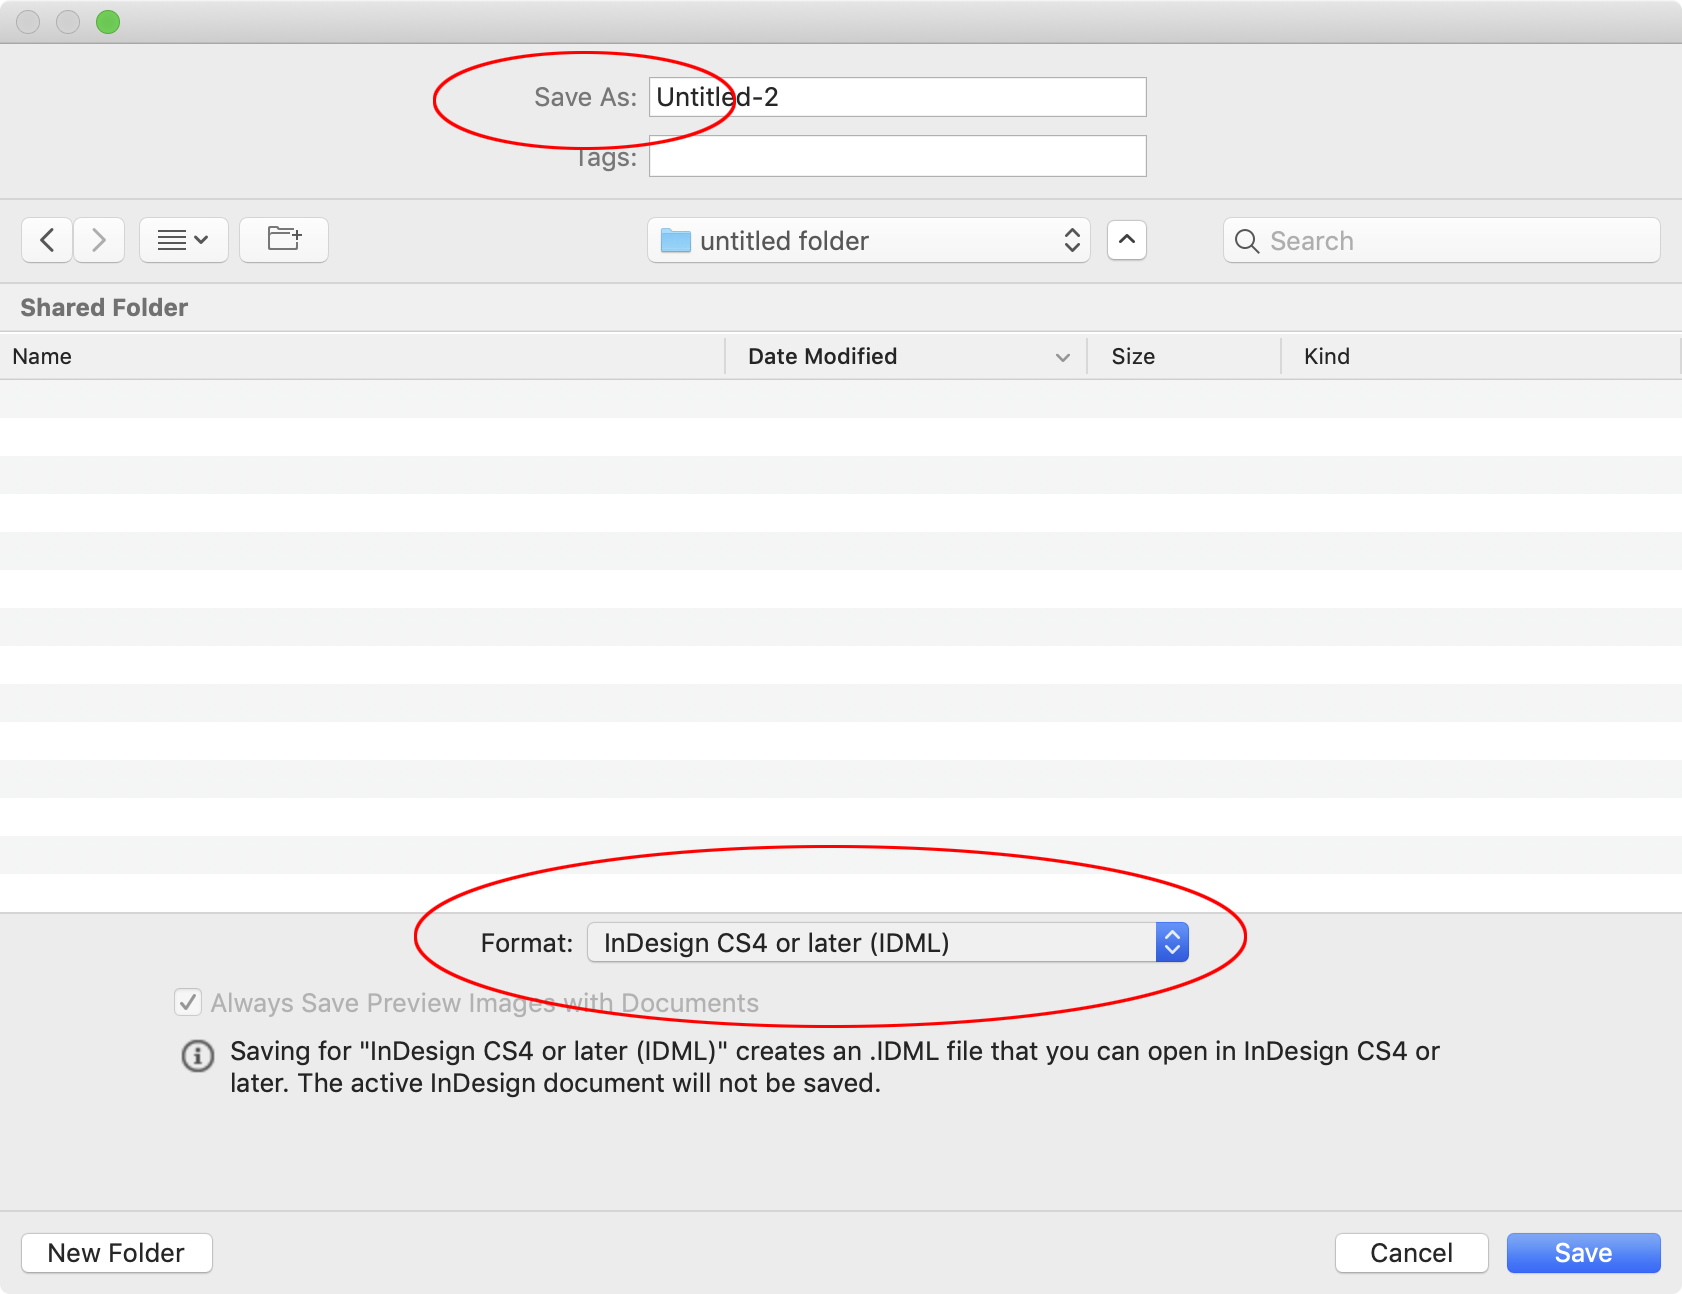Select the Name column header

pyautogui.click(x=42, y=356)
